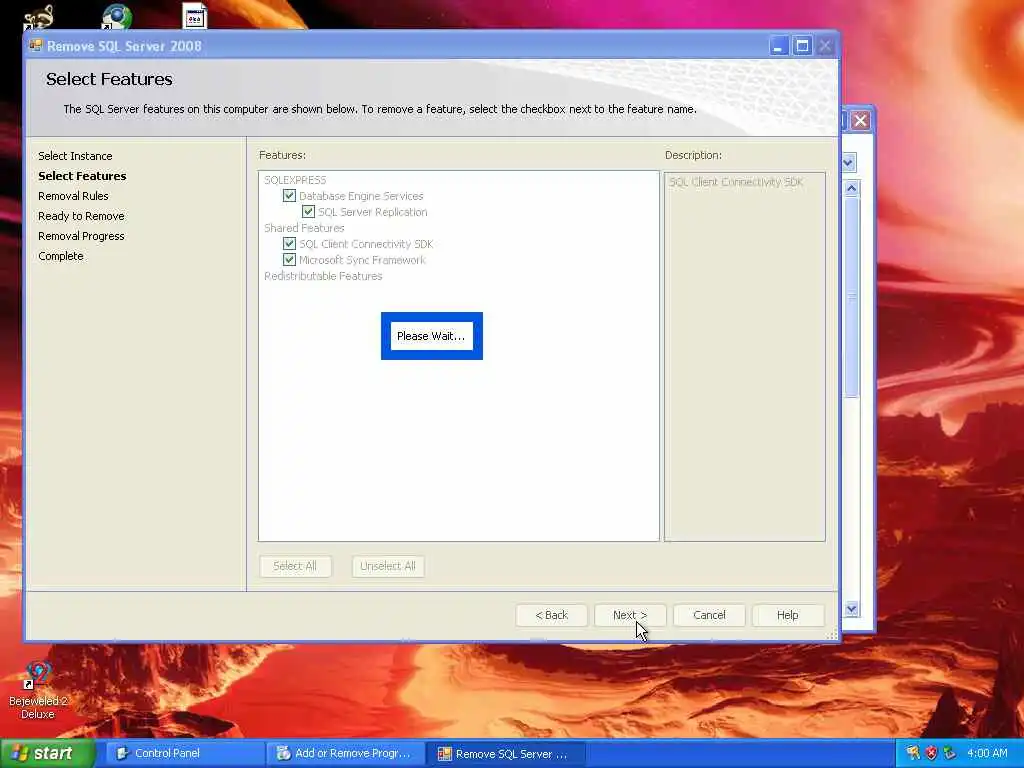Switch to Add or Remove Programs taskbar button
The height and width of the screenshot is (768, 1024).
[x=344, y=753]
